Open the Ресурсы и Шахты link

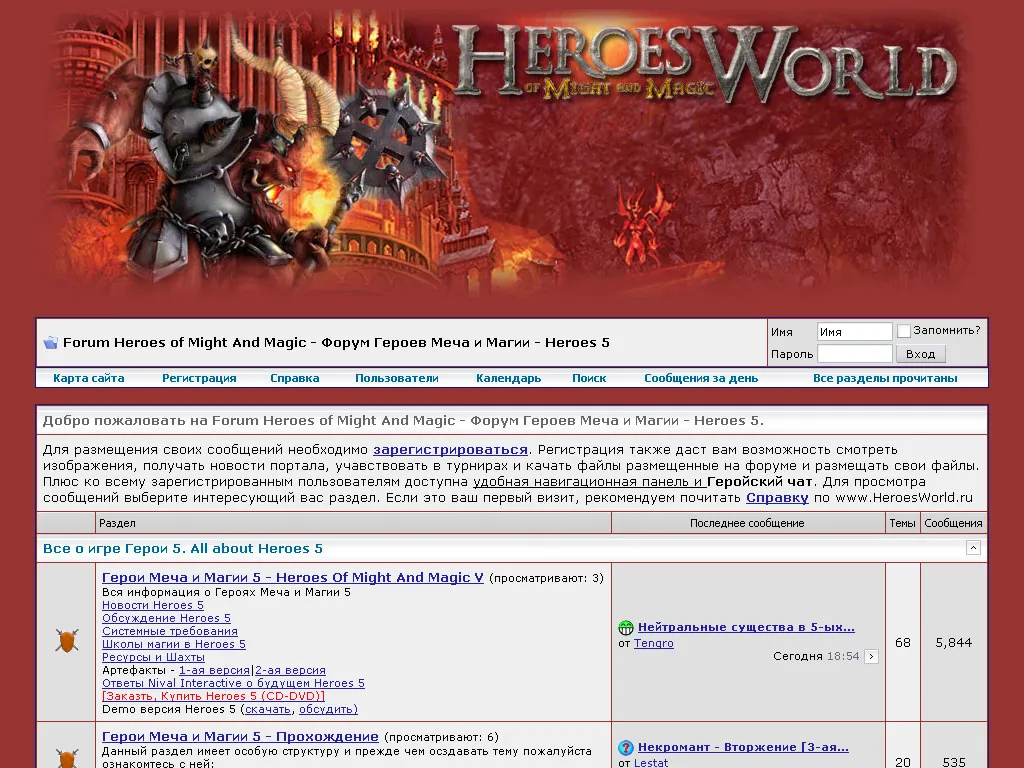[x=153, y=658]
